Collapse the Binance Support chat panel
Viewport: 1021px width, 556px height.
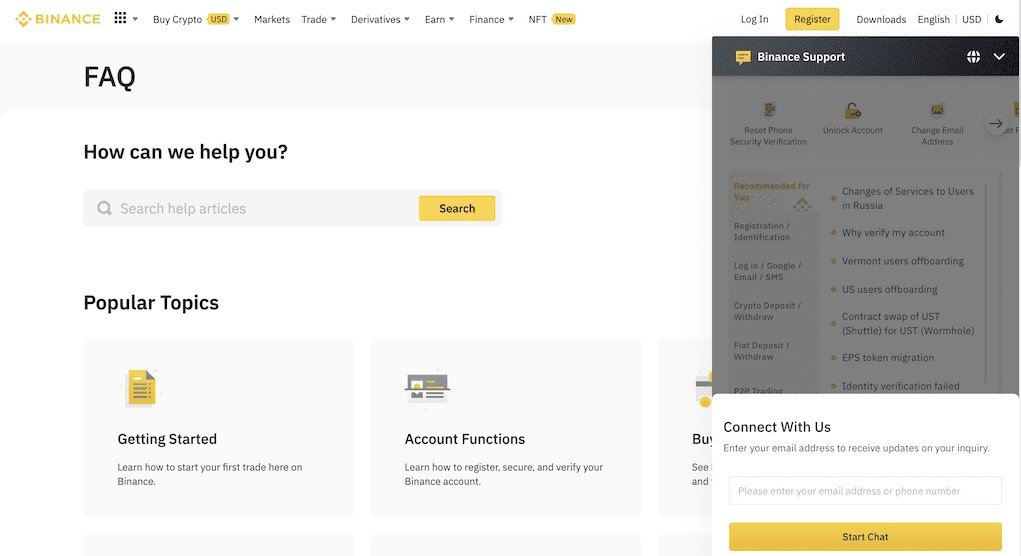point(999,57)
